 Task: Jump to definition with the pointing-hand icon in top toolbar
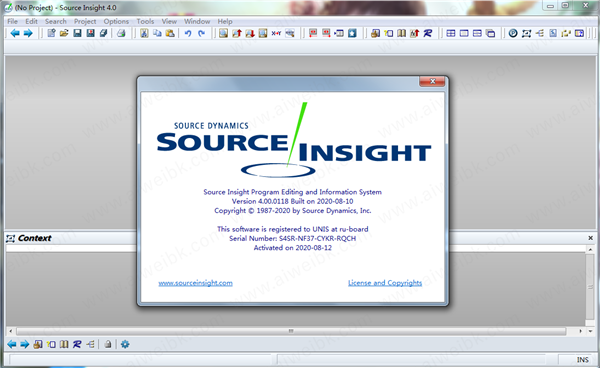pos(375,33)
